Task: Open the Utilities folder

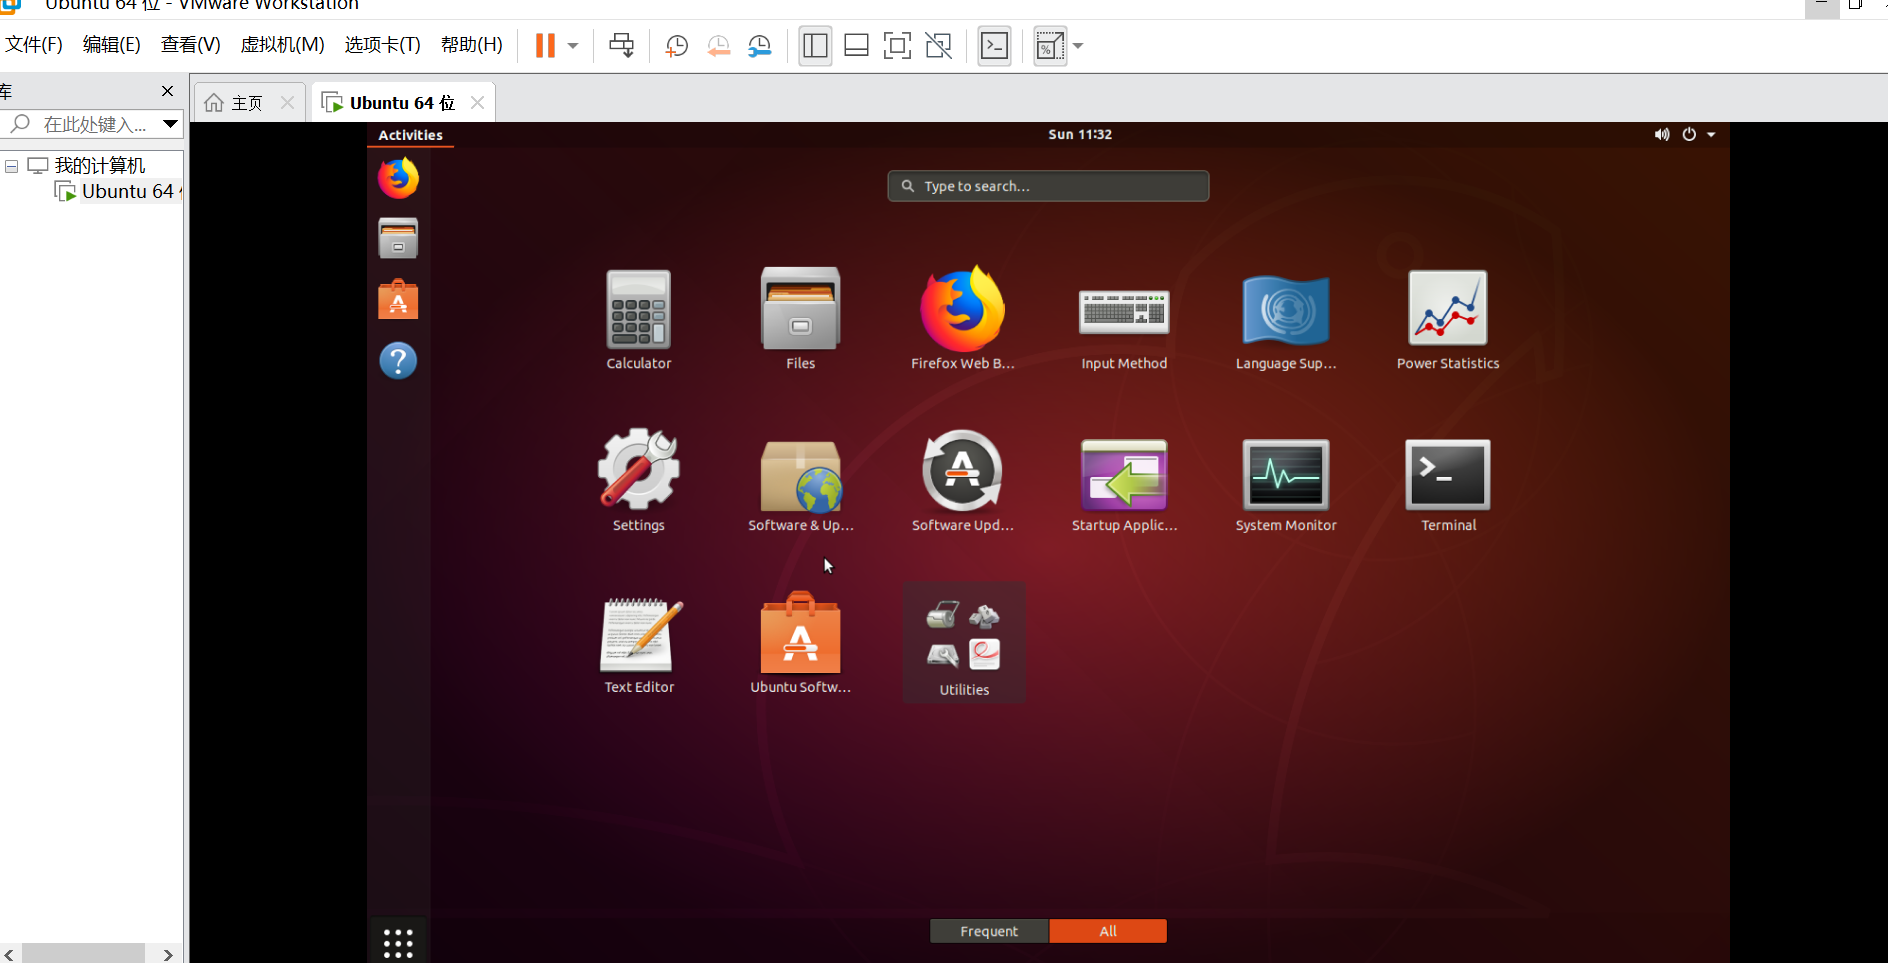Action: pos(964,645)
